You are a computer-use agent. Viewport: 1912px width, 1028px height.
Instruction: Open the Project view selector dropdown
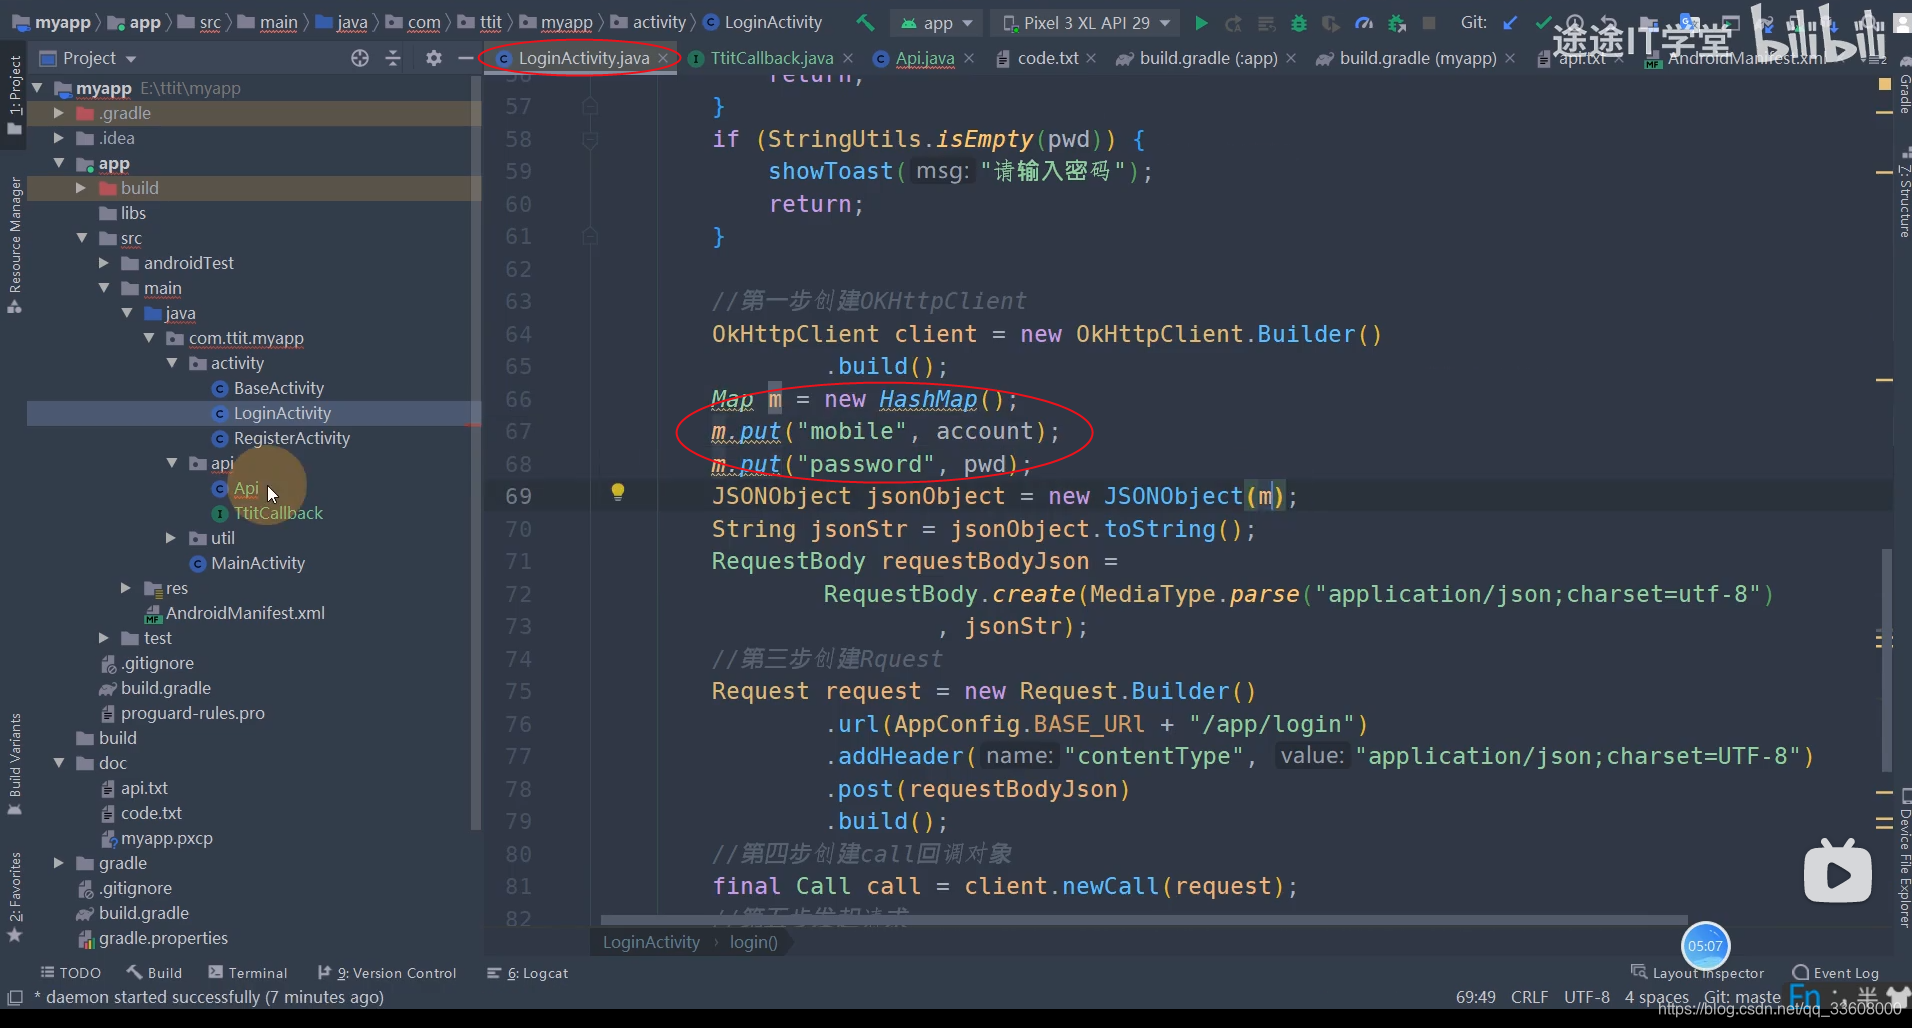[x=88, y=58]
